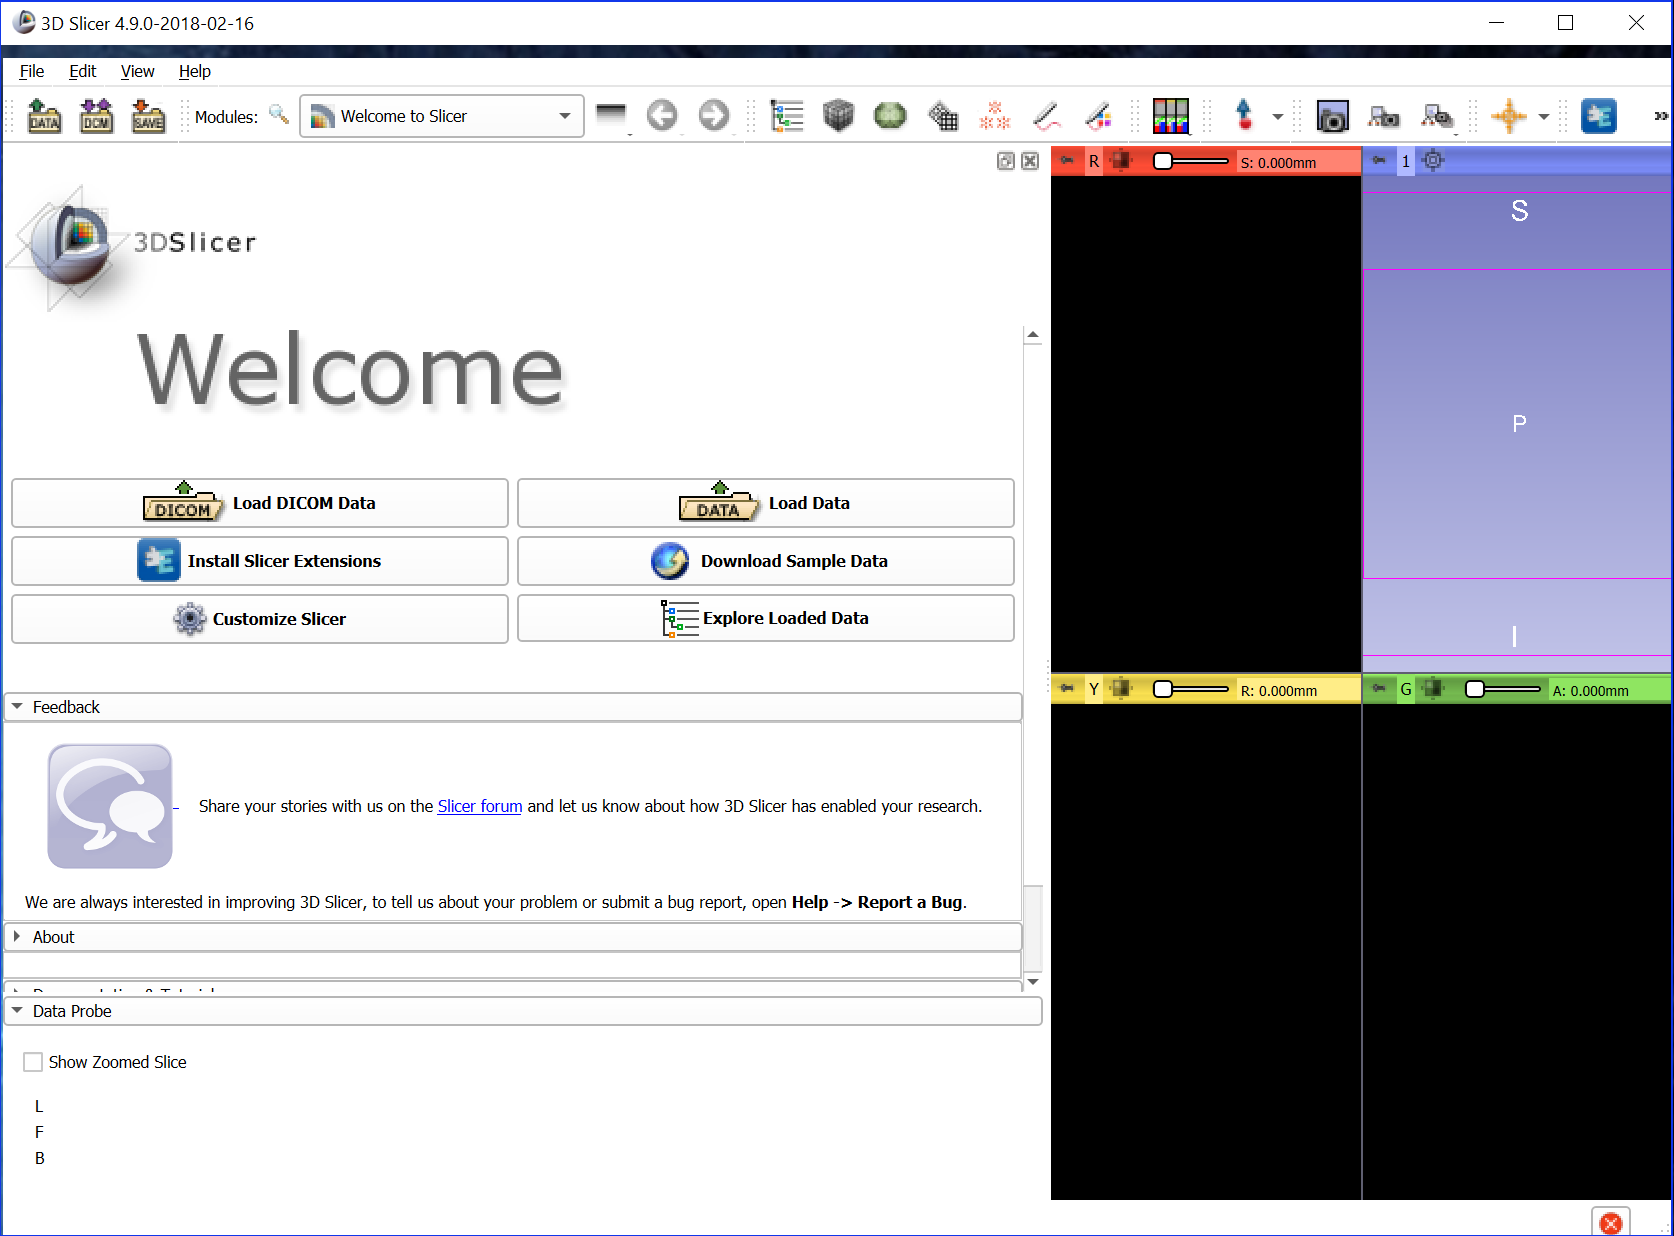
Task: Open the Markups module red dots icon
Action: click(x=995, y=116)
